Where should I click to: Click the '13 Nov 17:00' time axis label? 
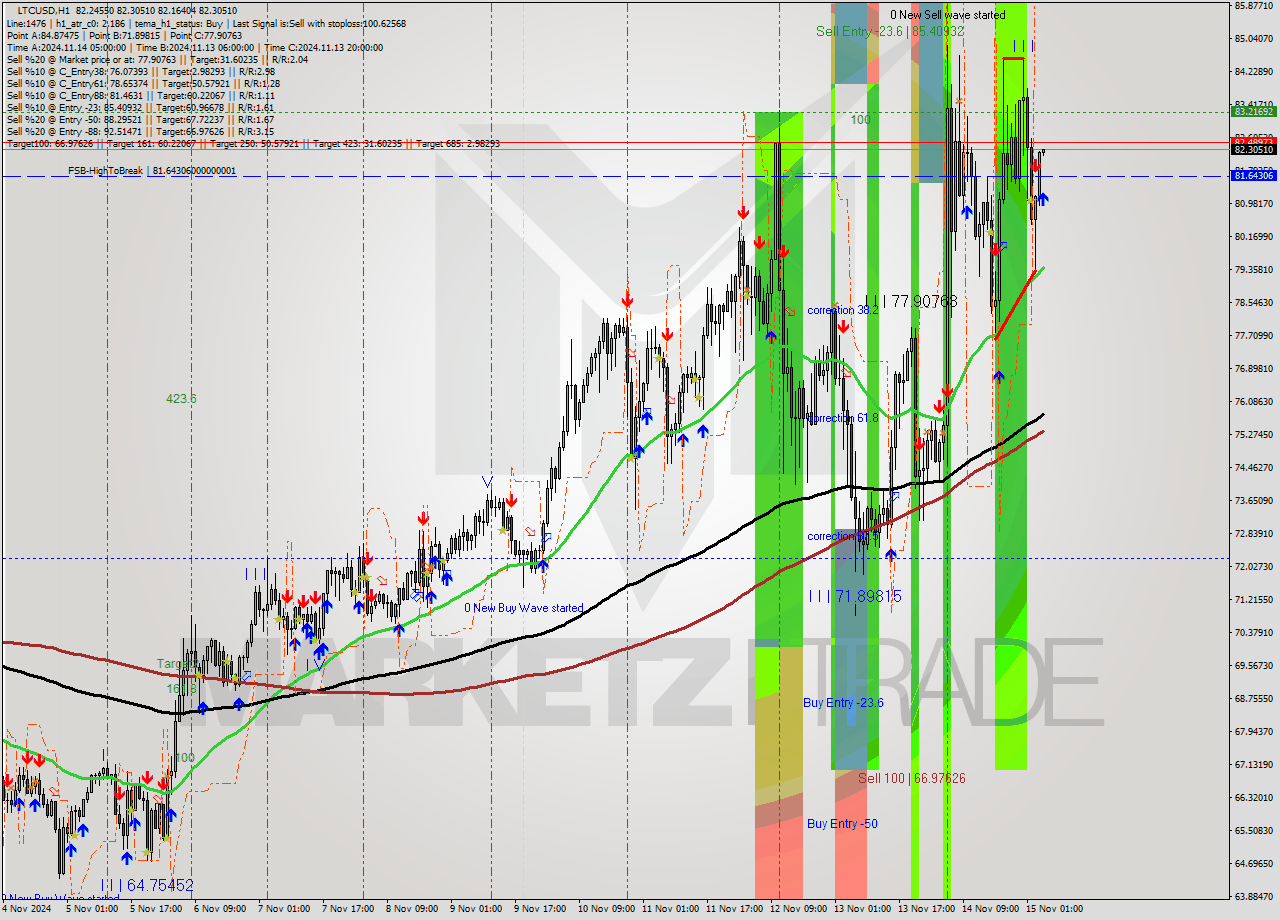(x=929, y=909)
